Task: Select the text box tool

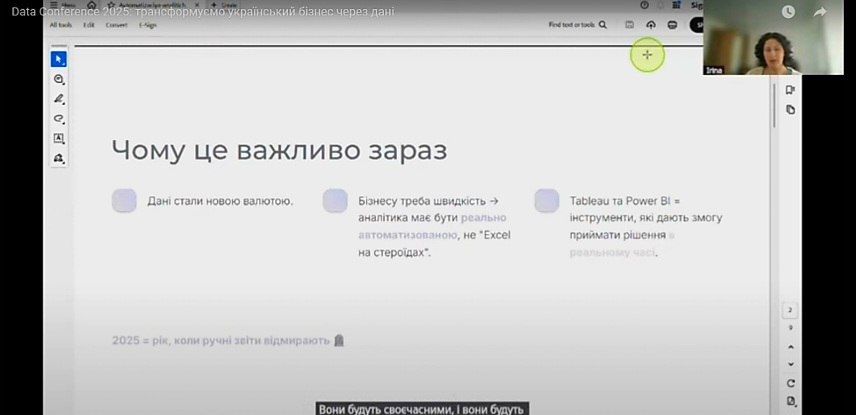Action: click(59, 139)
